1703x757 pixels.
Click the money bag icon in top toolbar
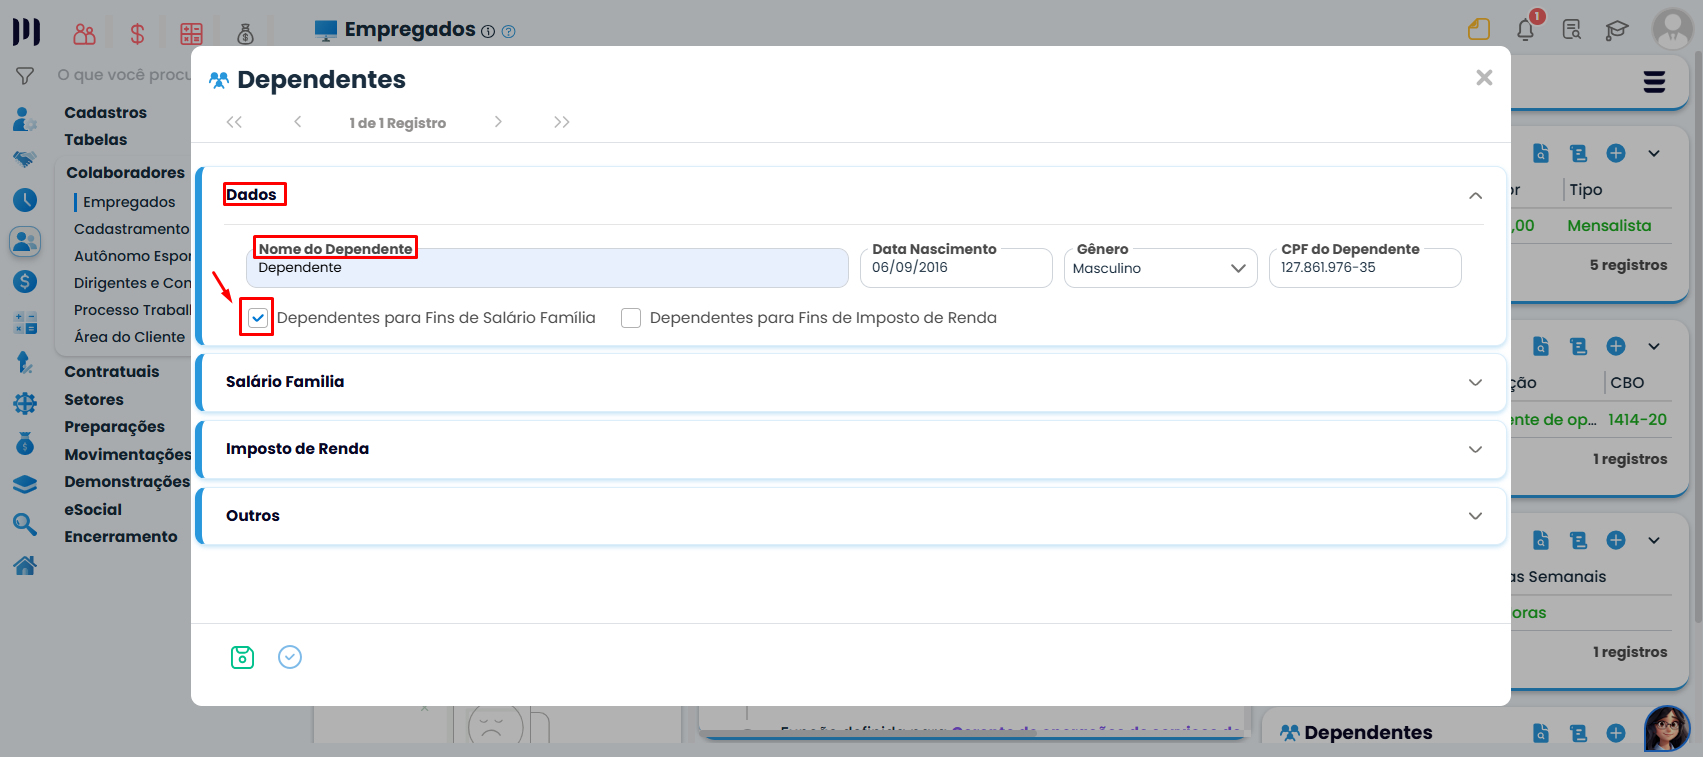tap(245, 34)
